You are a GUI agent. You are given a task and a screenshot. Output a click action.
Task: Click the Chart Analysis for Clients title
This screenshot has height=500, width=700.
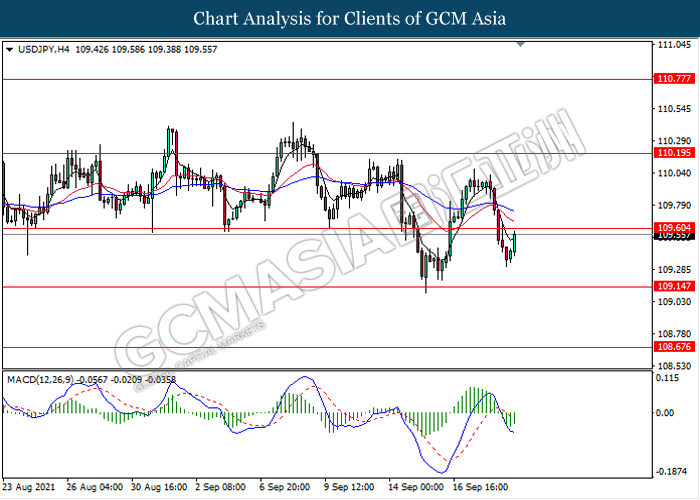tap(350, 19)
